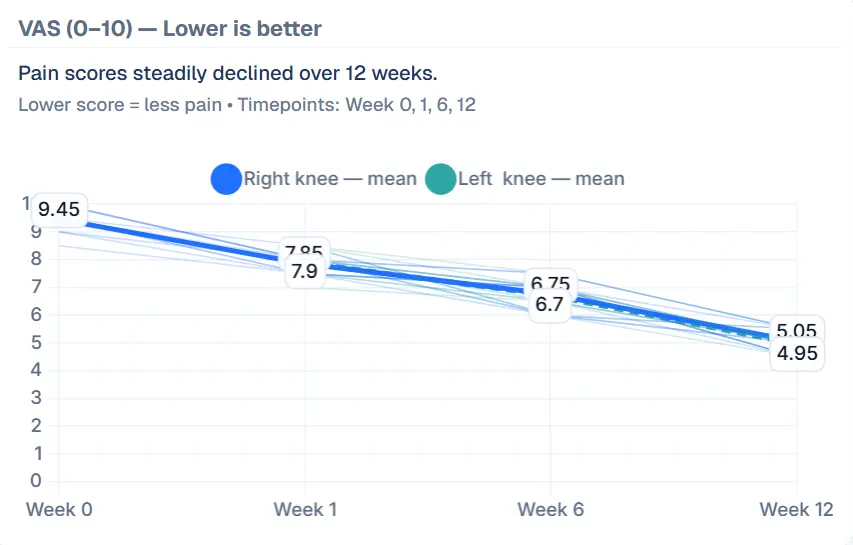Click the 9.45 data label at Week 0
The width and height of the screenshot is (853, 545).
click(59, 210)
